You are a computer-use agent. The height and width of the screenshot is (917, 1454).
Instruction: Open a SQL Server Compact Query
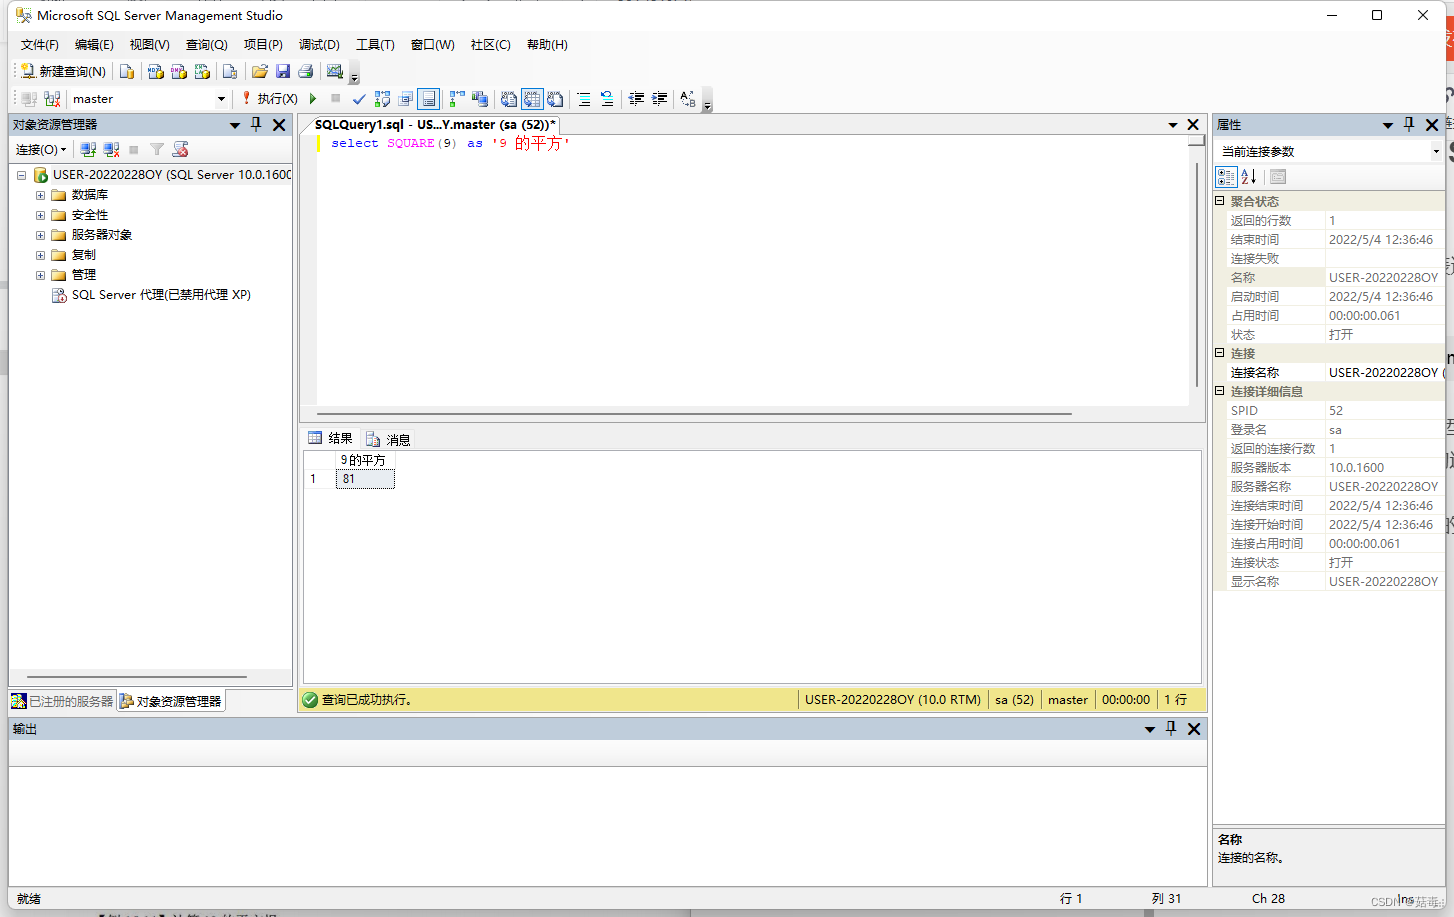pyautogui.click(x=230, y=72)
